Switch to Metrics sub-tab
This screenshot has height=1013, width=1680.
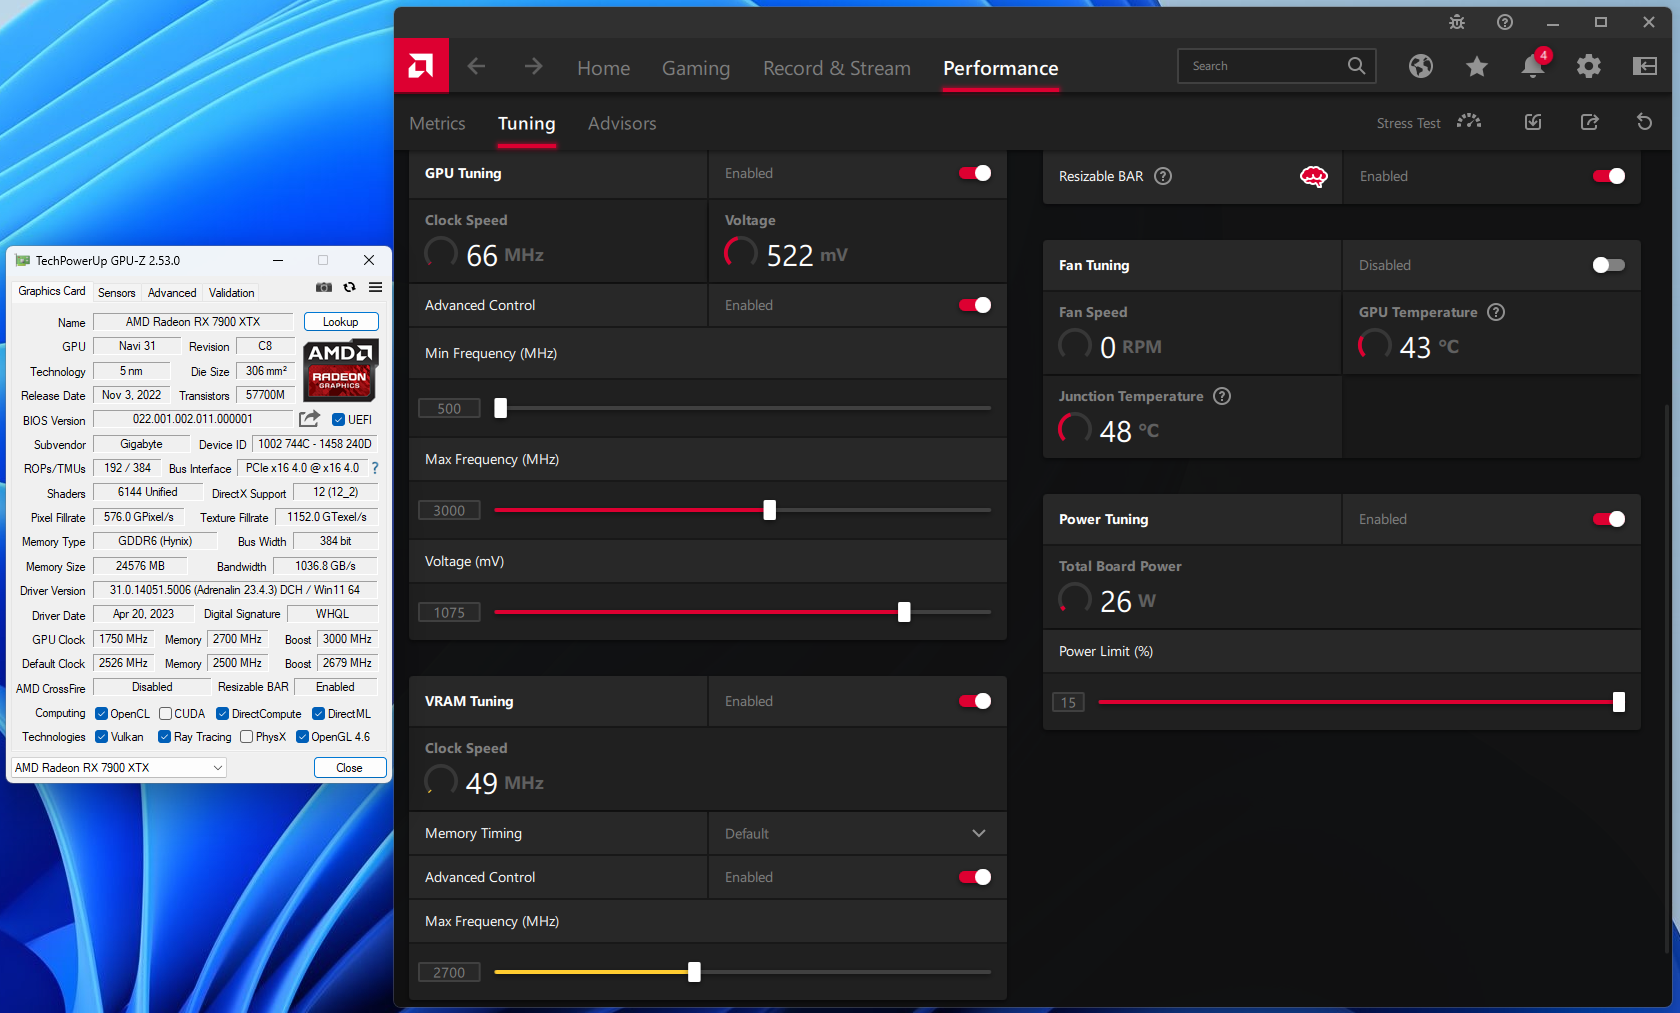pyautogui.click(x=437, y=123)
